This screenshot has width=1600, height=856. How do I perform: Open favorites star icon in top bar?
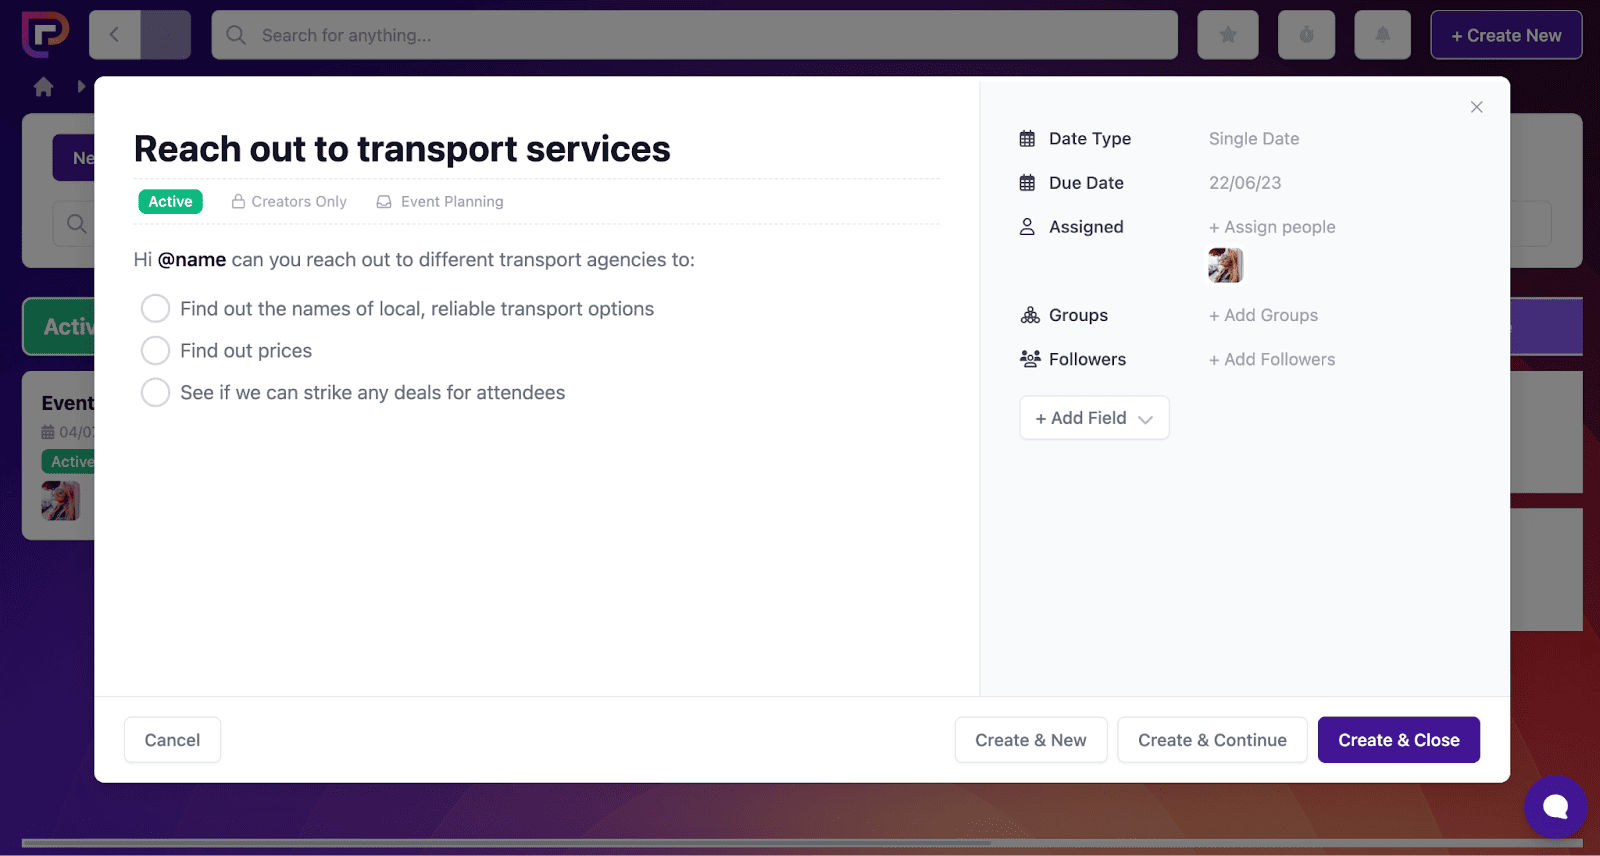pyautogui.click(x=1227, y=35)
